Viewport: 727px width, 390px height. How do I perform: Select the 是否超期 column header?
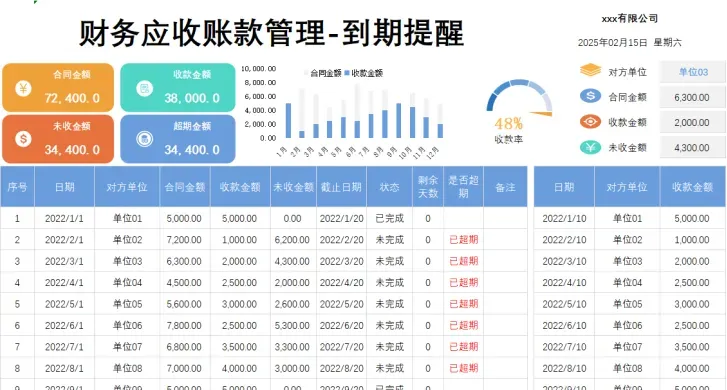(463, 187)
